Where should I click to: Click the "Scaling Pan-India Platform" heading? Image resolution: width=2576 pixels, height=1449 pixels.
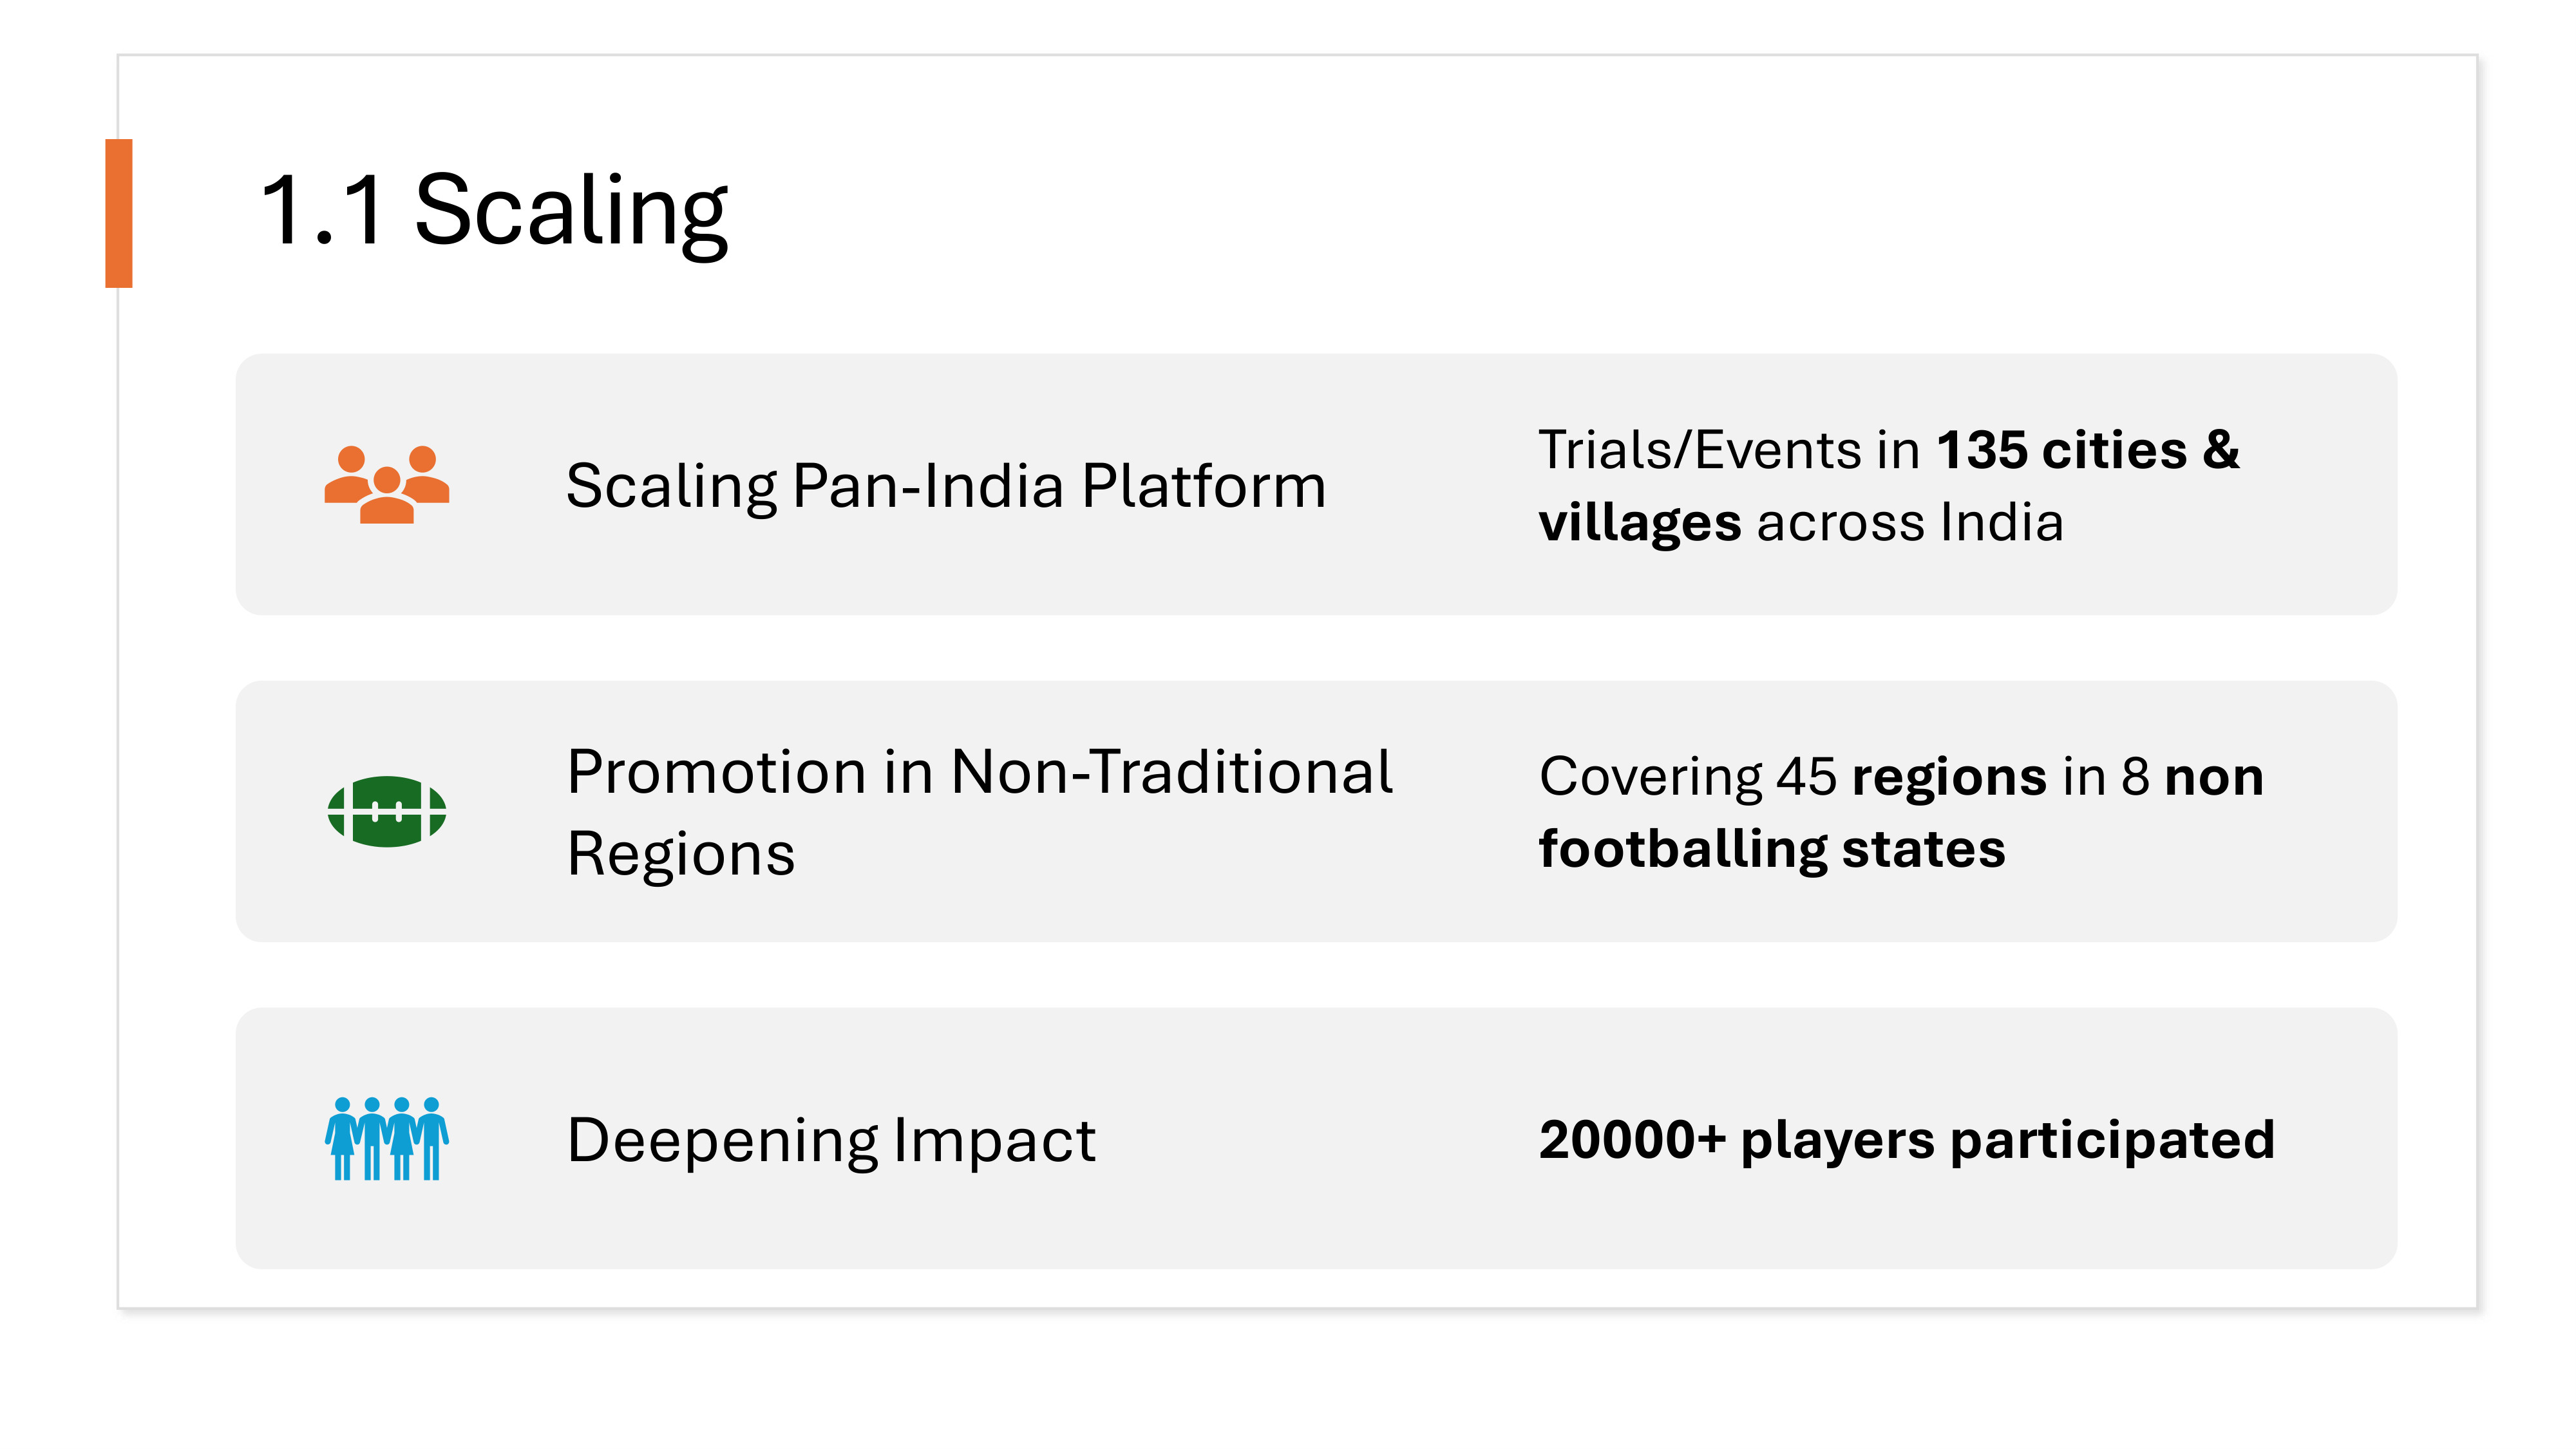tap(945, 486)
